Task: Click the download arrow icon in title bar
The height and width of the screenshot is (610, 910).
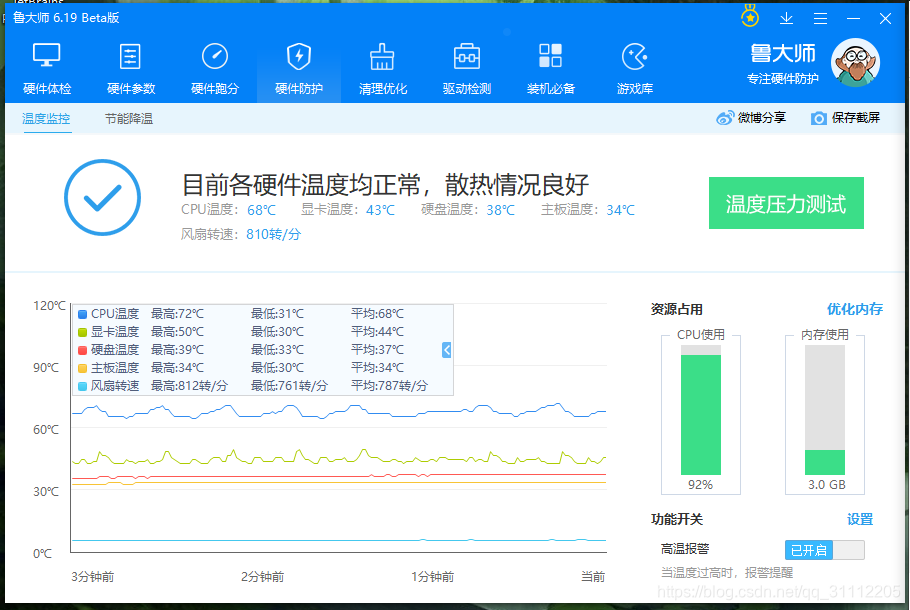Action: [786, 18]
